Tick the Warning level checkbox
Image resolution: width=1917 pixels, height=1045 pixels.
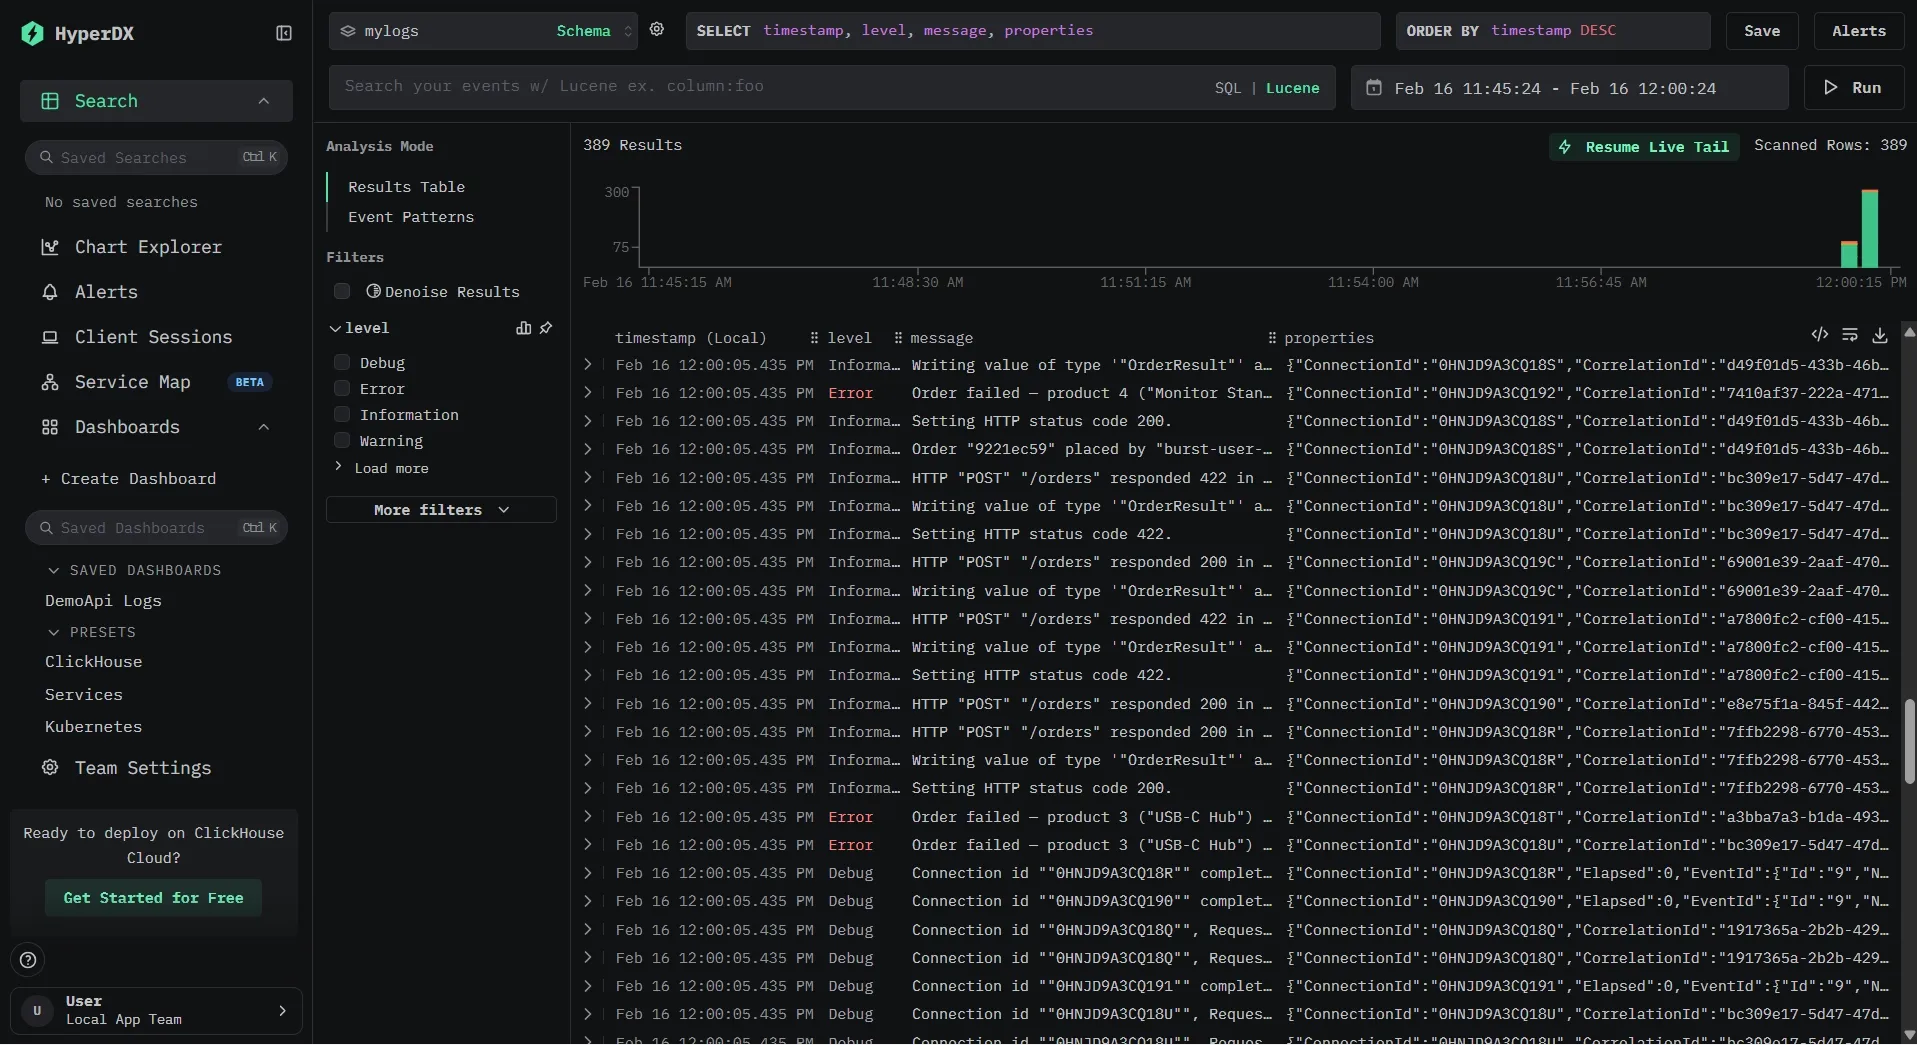point(342,441)
